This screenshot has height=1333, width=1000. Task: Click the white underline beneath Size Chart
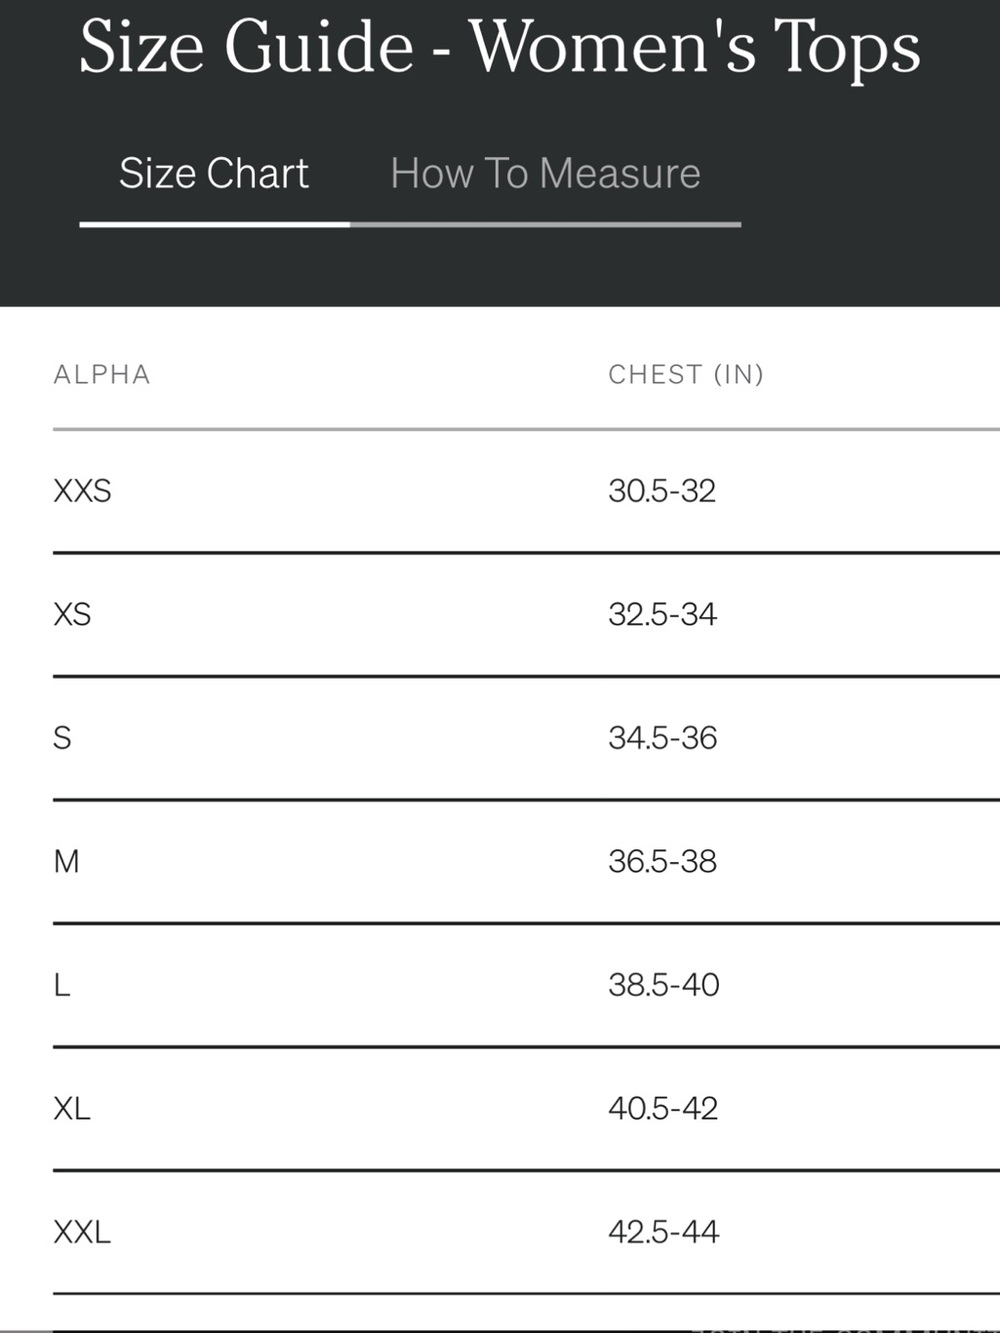[x=215, y=224]
